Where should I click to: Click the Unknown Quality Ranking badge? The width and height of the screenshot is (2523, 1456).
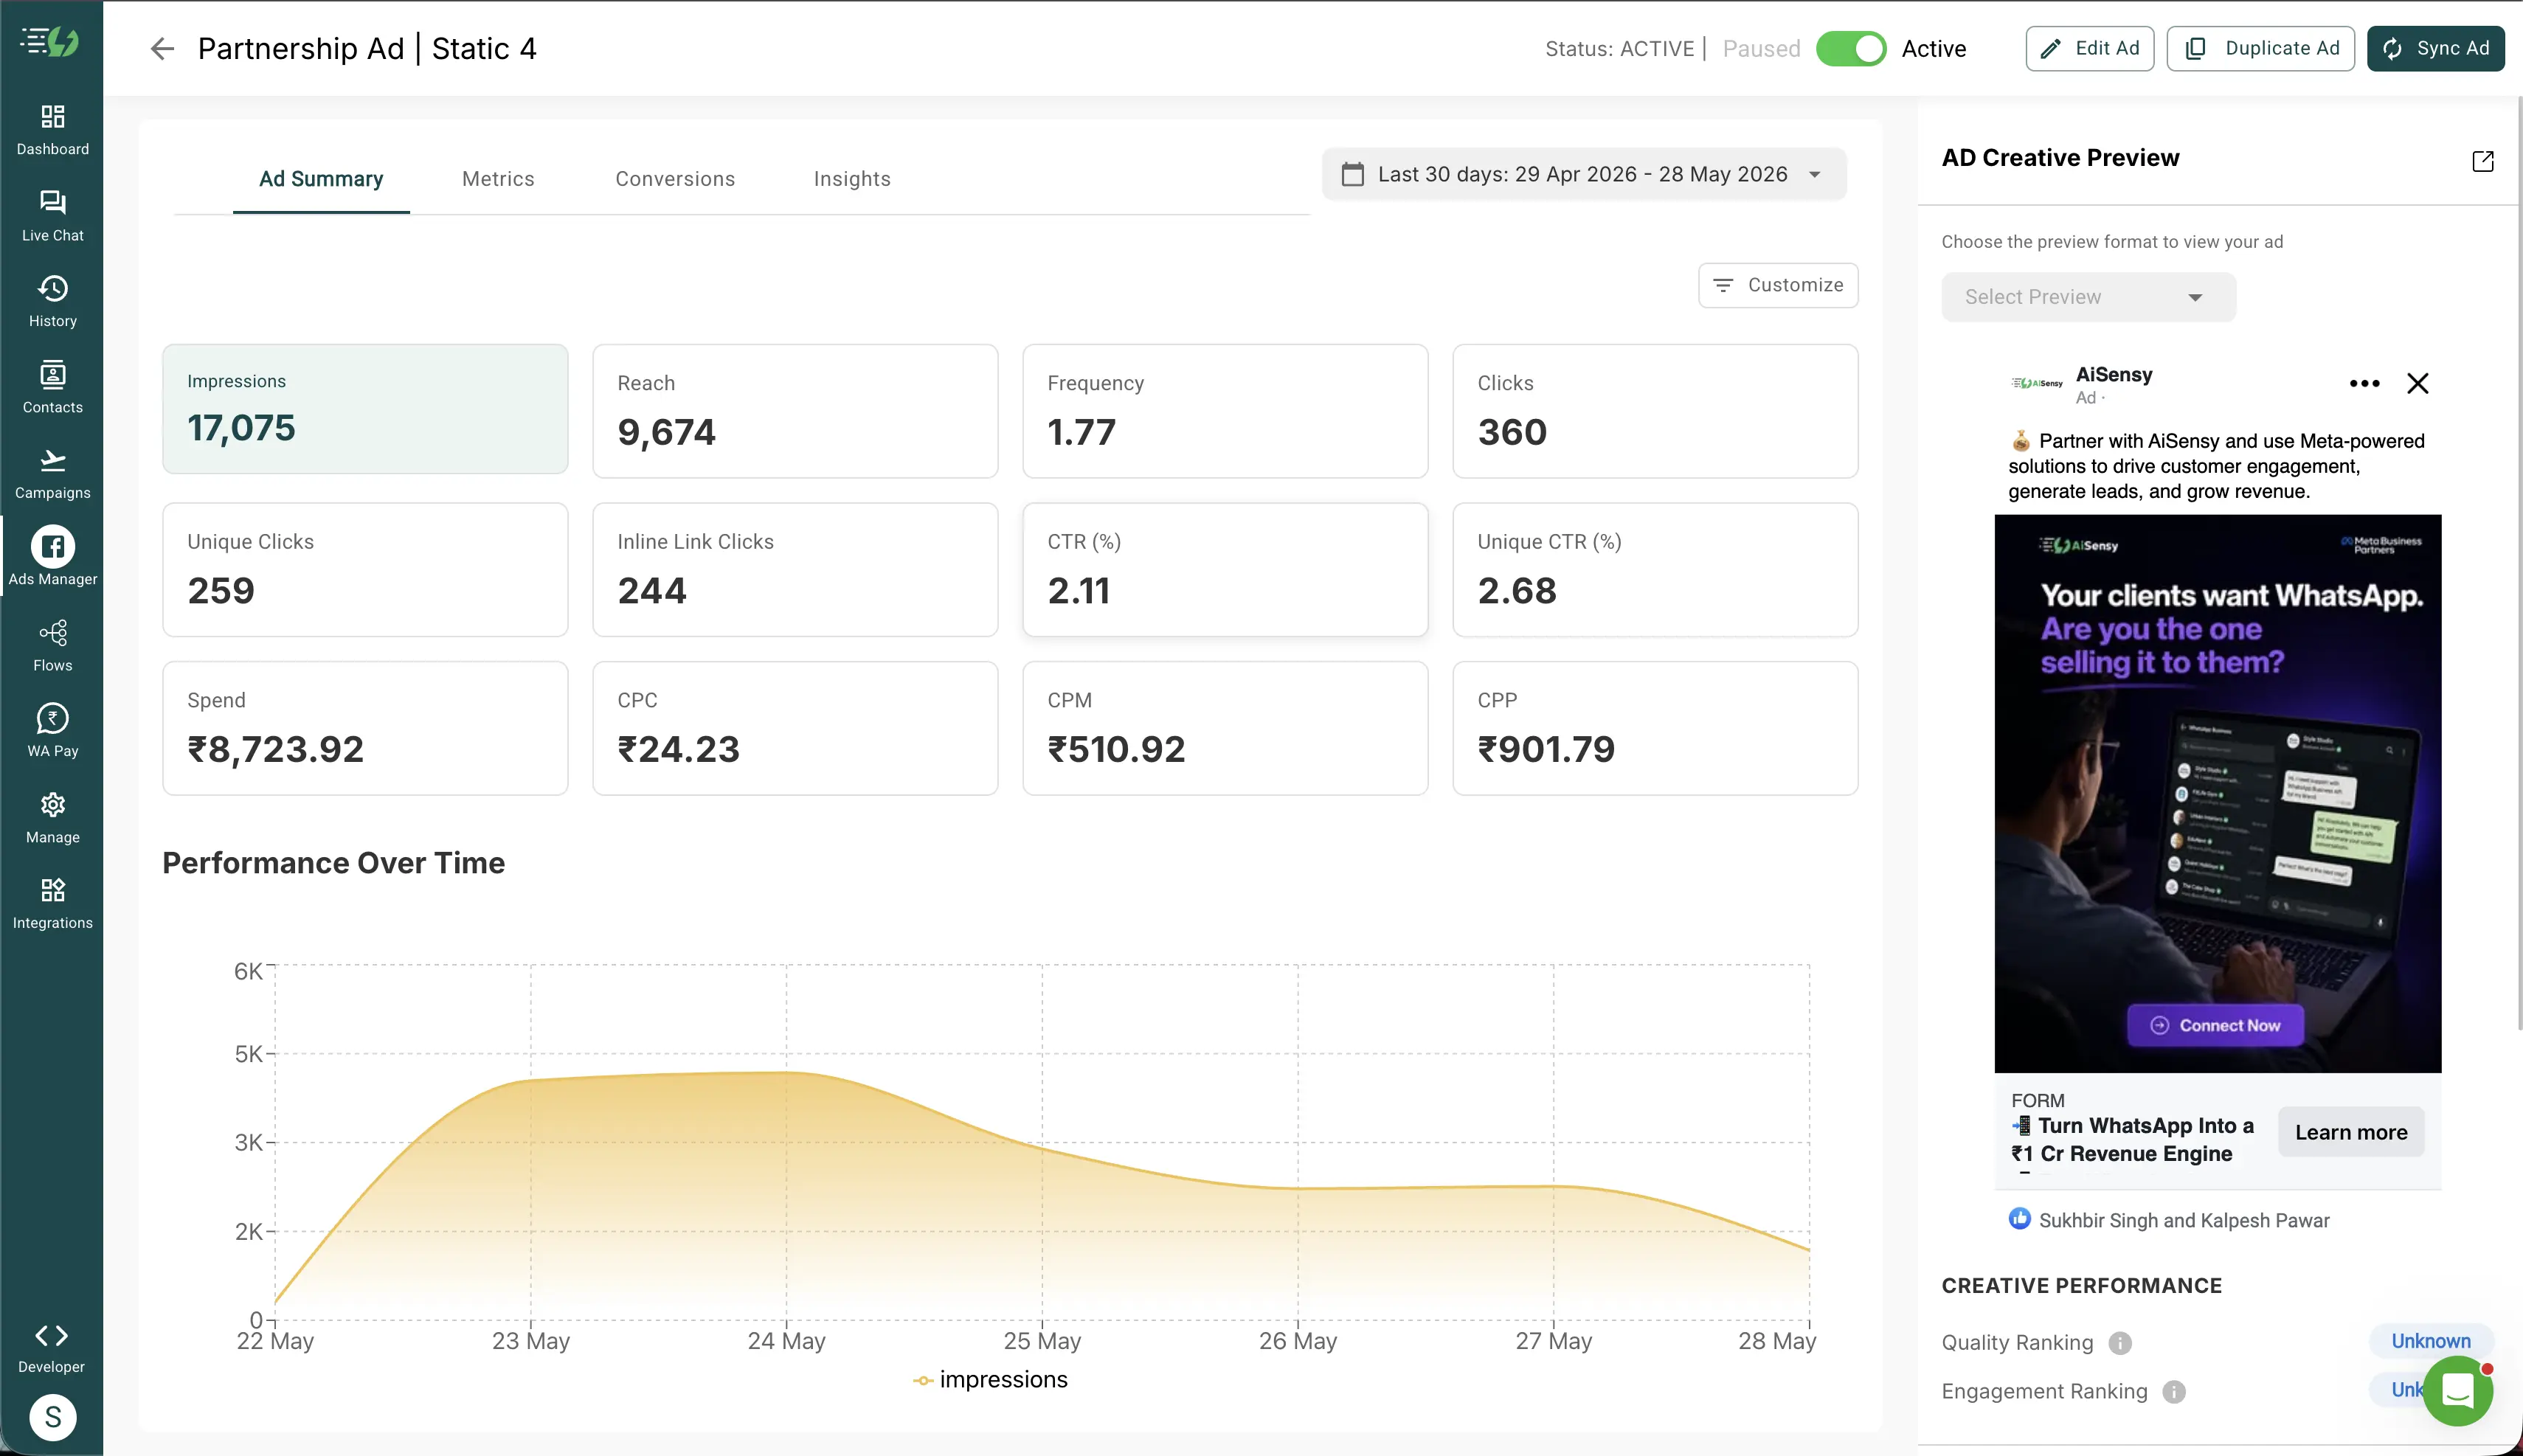(2430, 1341)
